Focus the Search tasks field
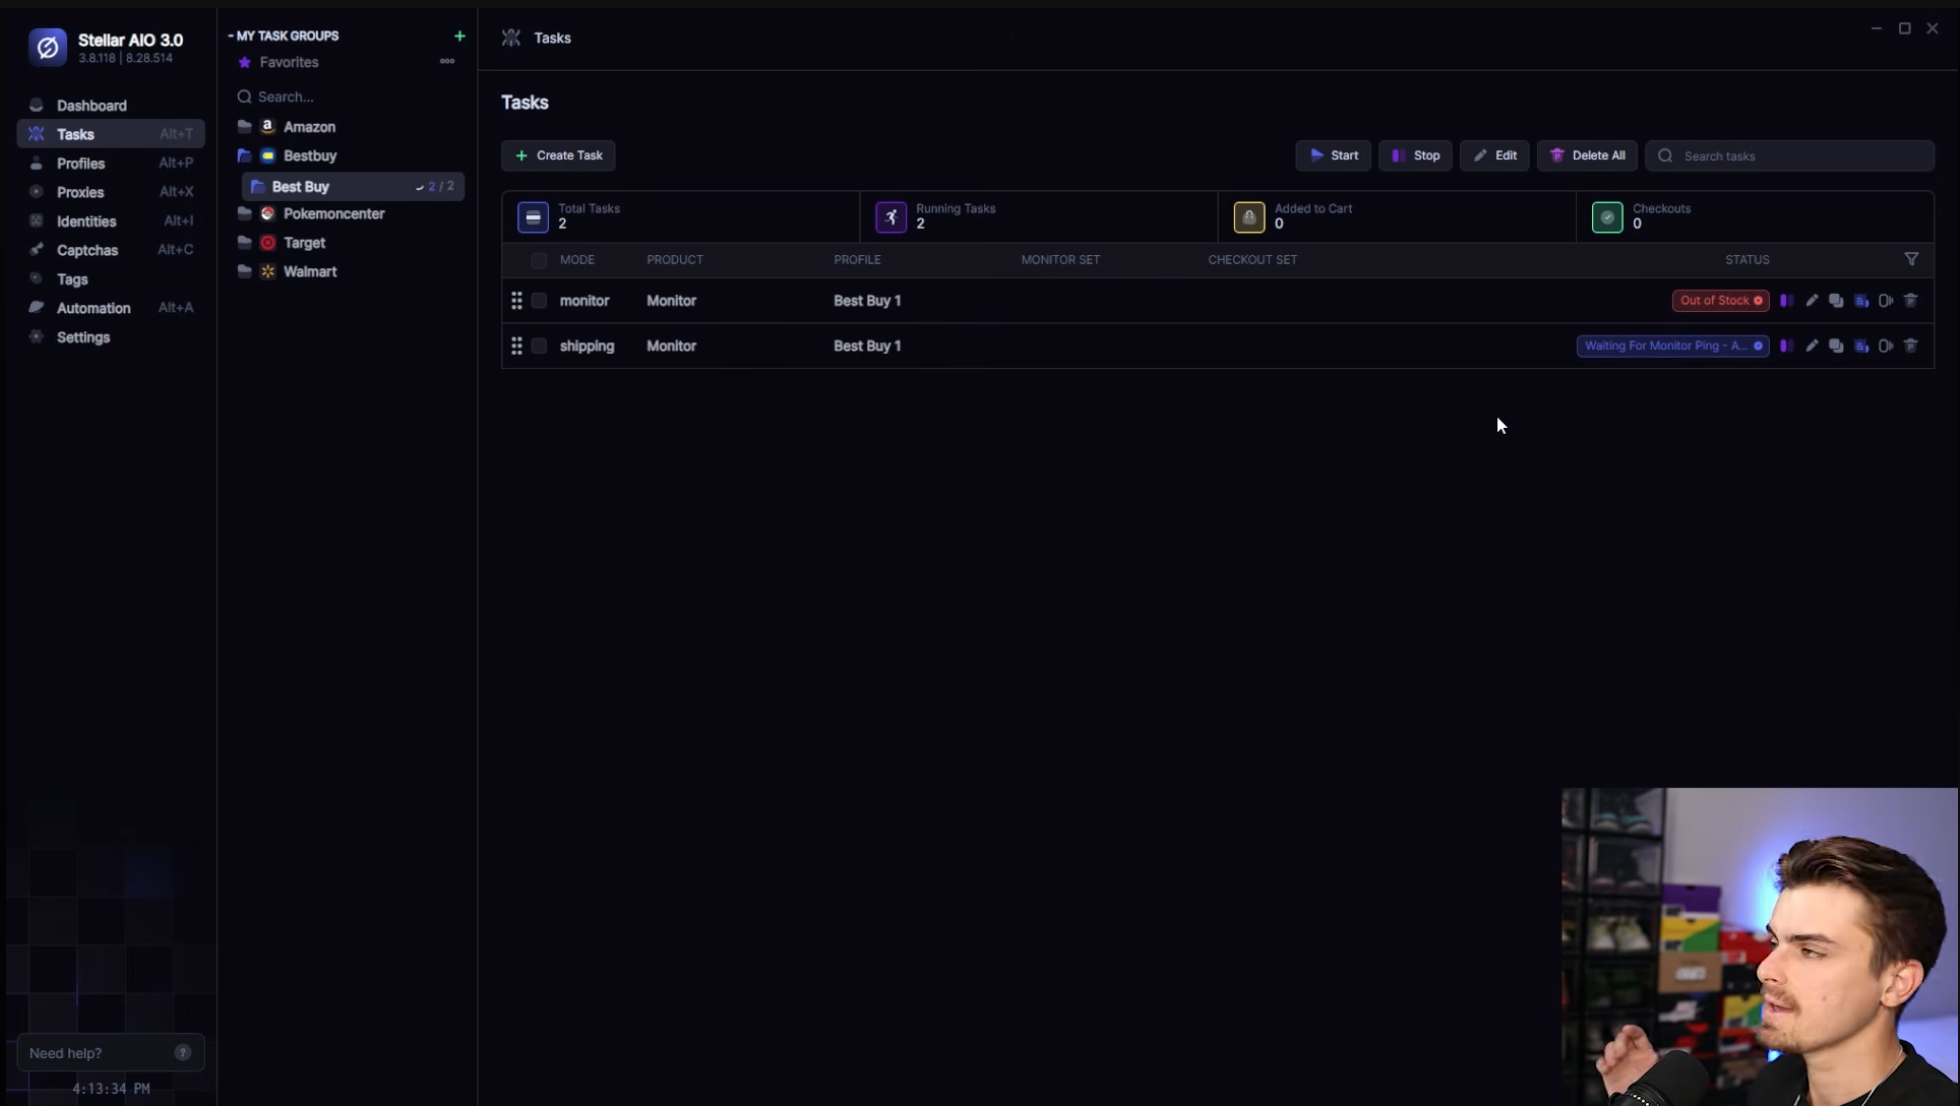The width and height of the screenshot is (1960, 1106). (1790, 156)
